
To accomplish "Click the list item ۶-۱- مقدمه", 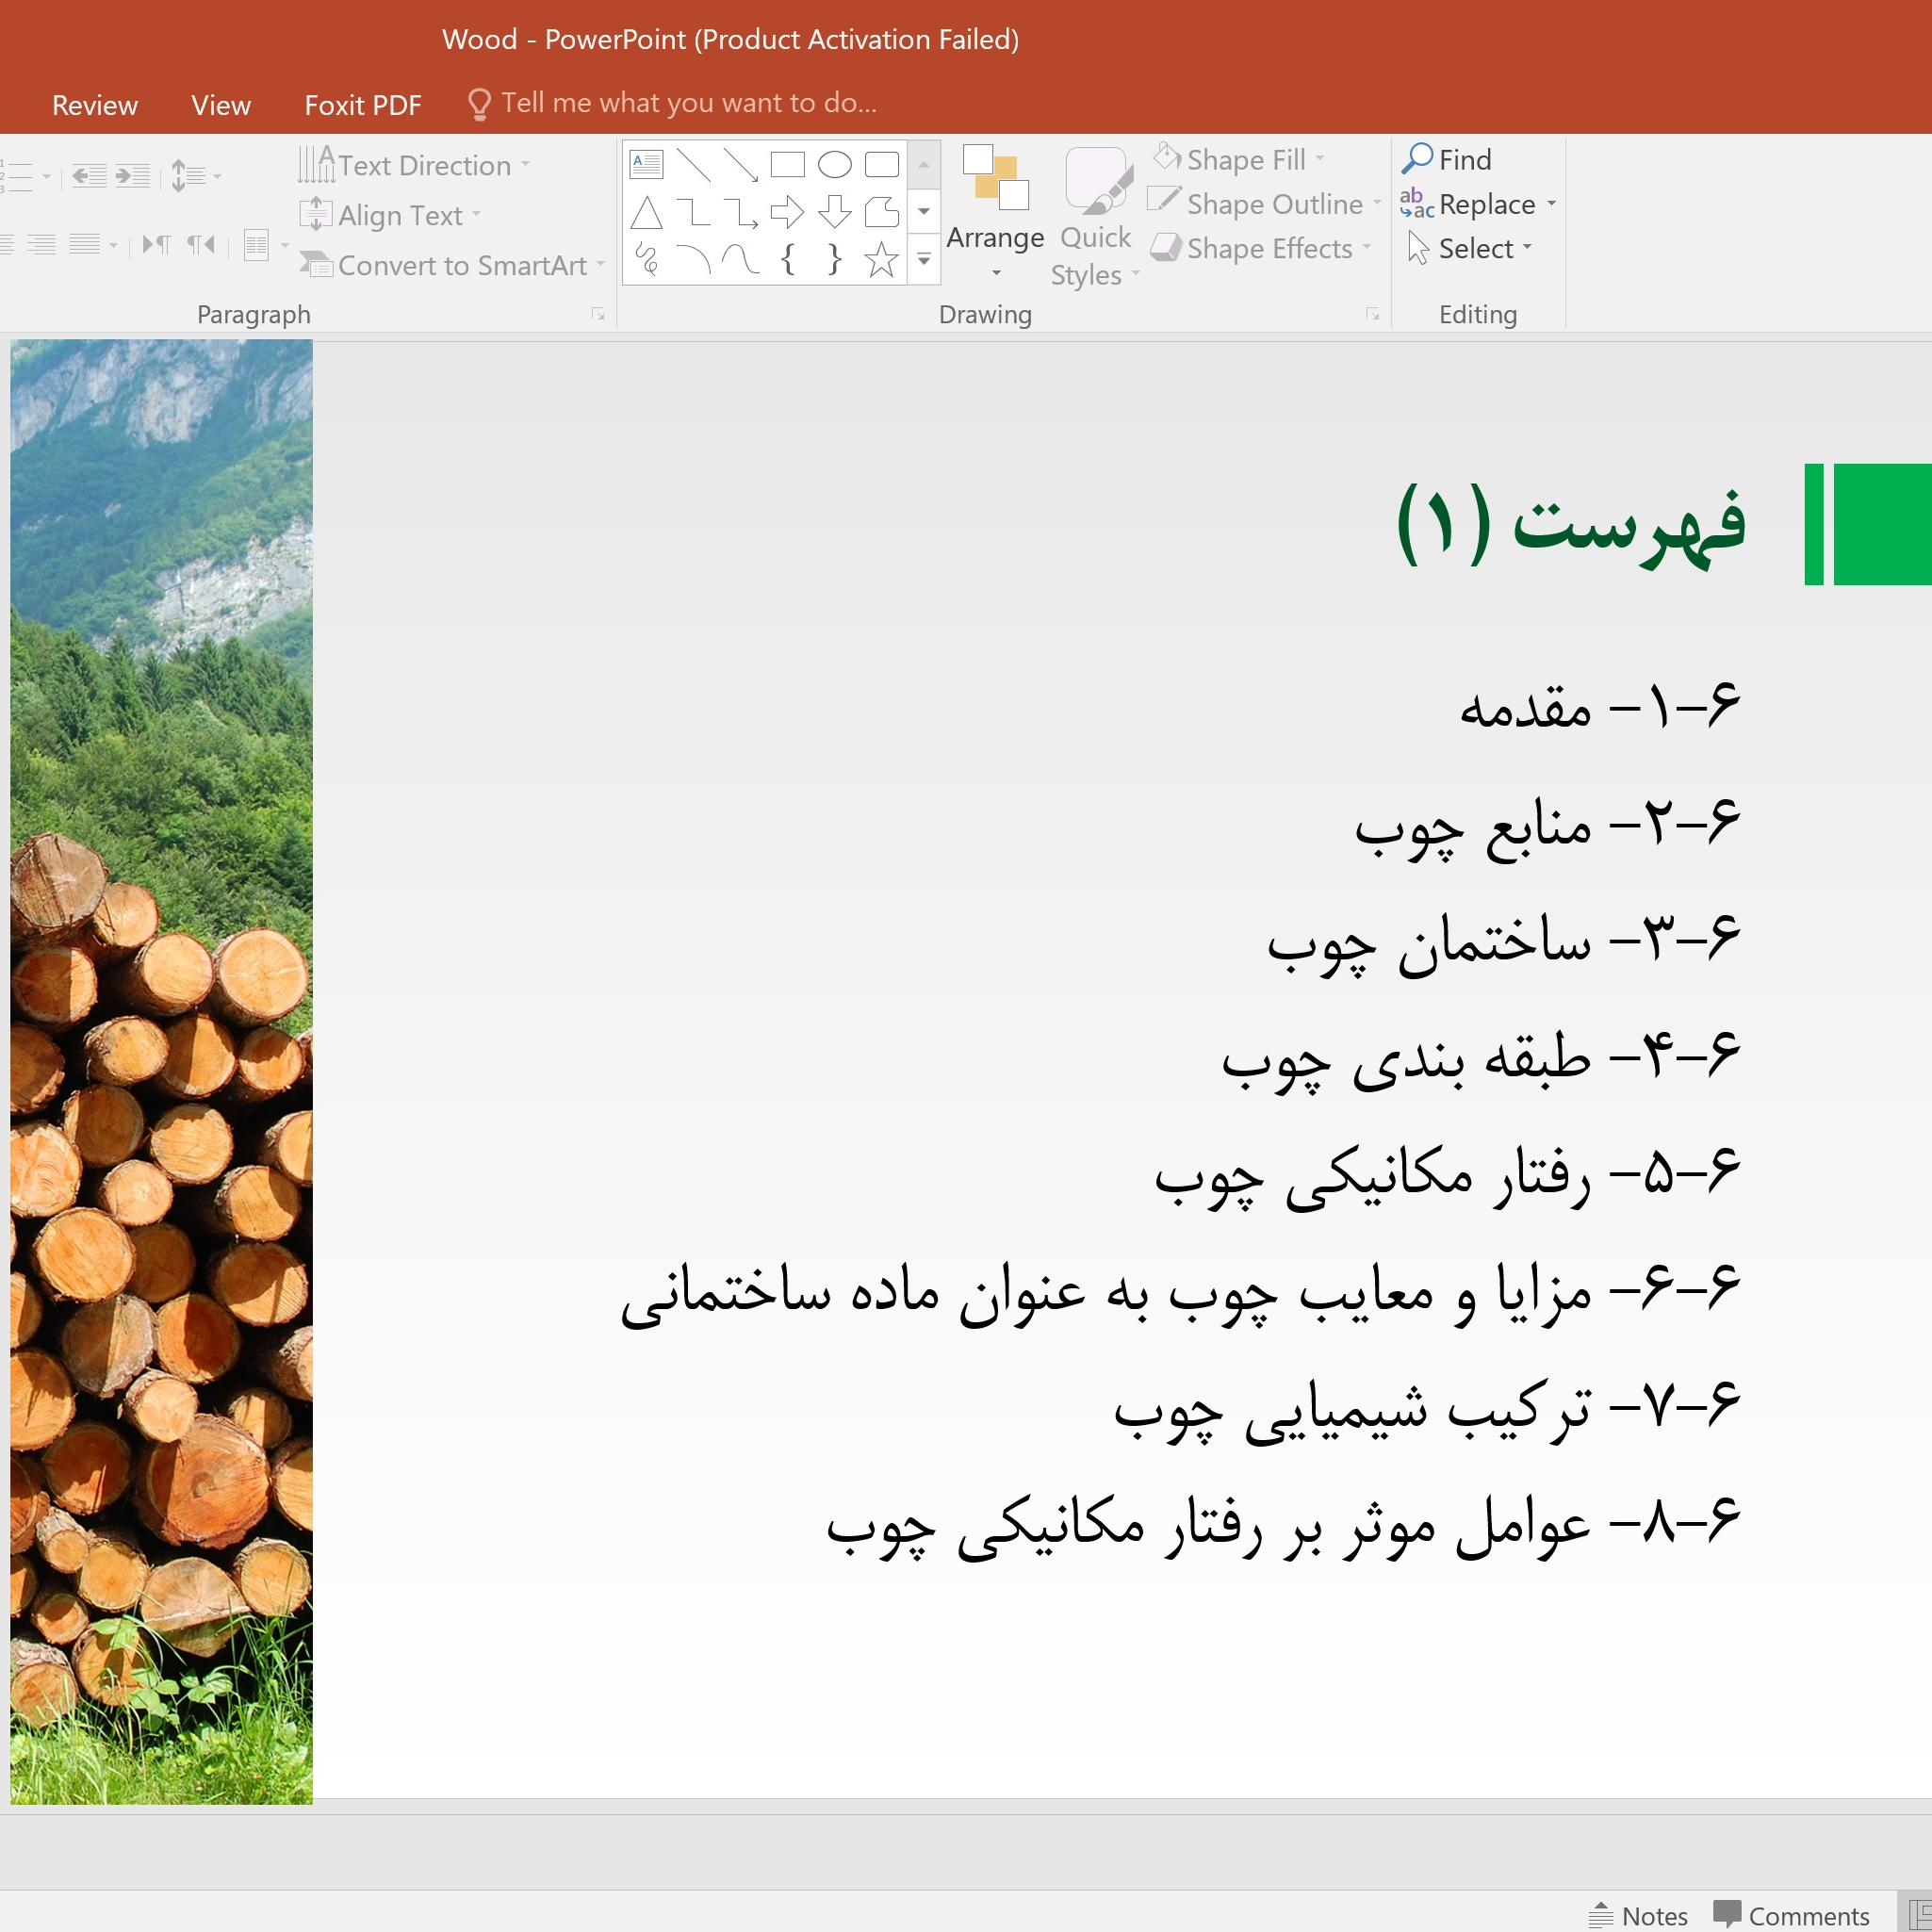I will 1599,706.
